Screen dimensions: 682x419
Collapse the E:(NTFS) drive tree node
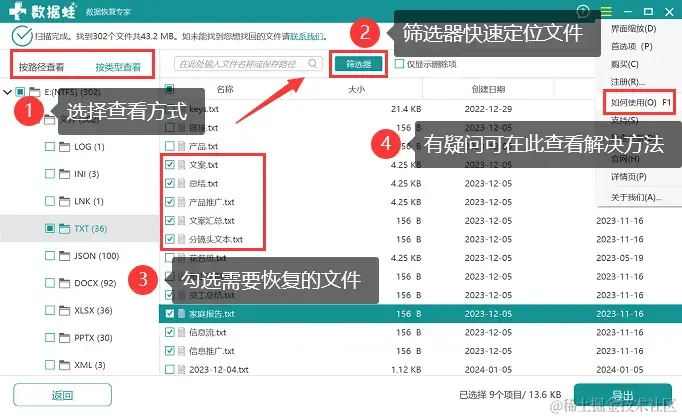click(x=7, y=92)
